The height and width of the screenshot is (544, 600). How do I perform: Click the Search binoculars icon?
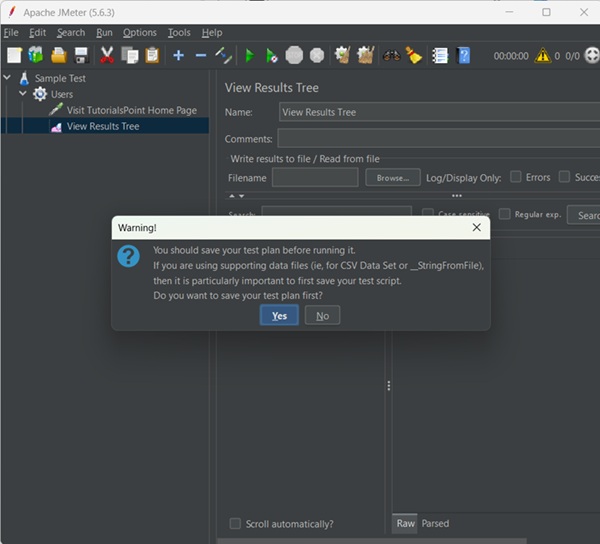click(391, 55)
